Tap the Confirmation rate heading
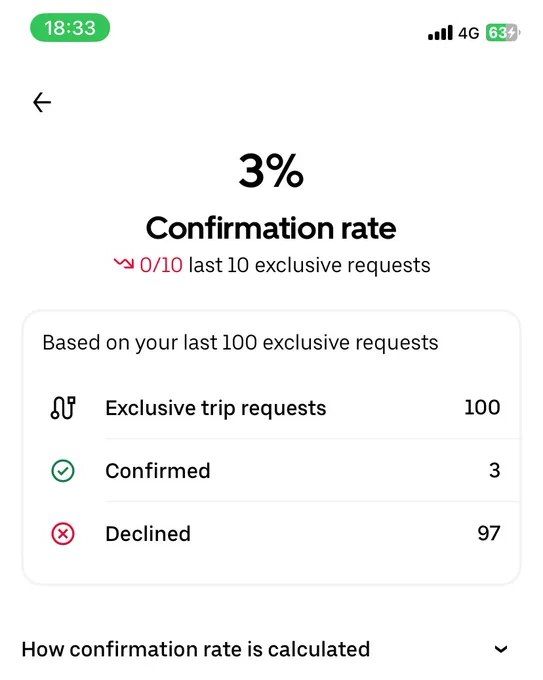The width and height of the screenshot is (543, 680). coord(271,229)
